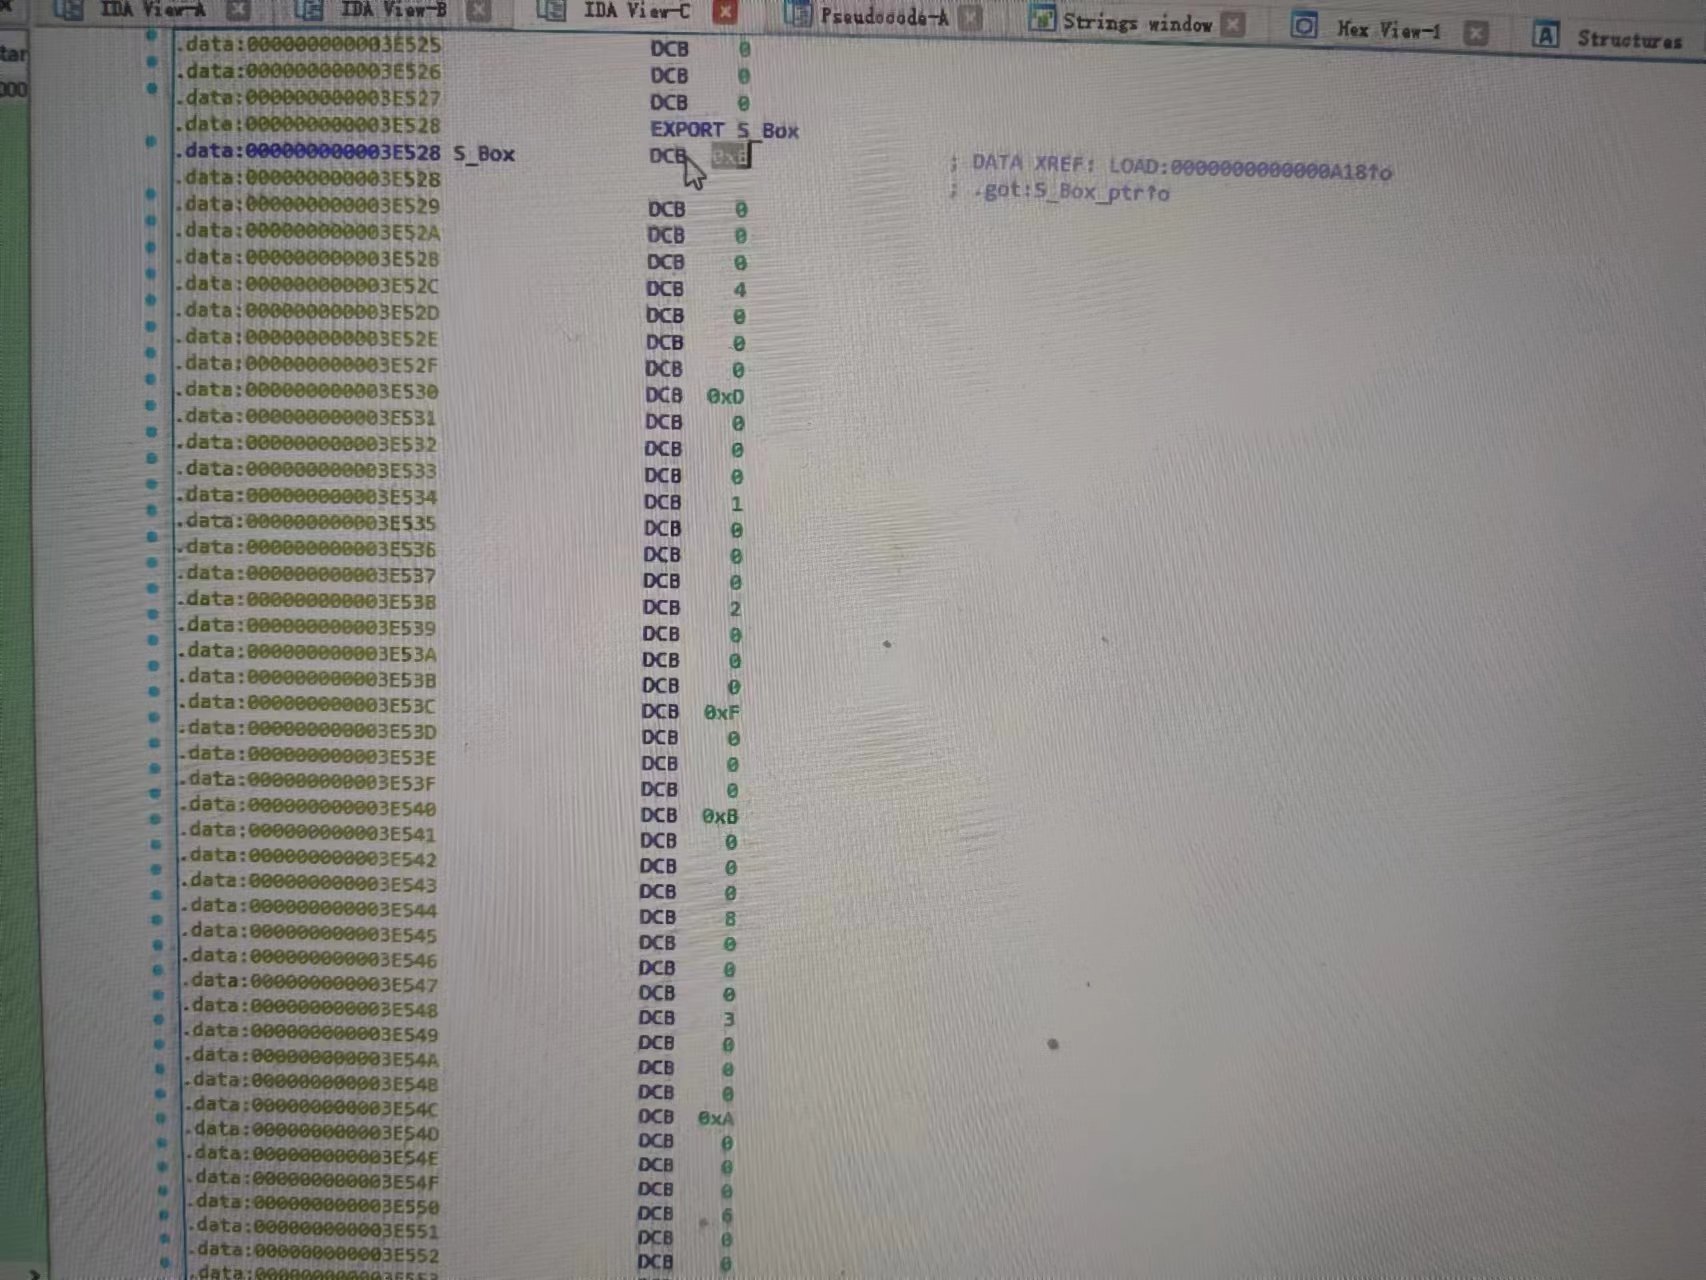Toggle breakpoint dot at address 3E53C

pyautogui.click(x=154, y=691)
